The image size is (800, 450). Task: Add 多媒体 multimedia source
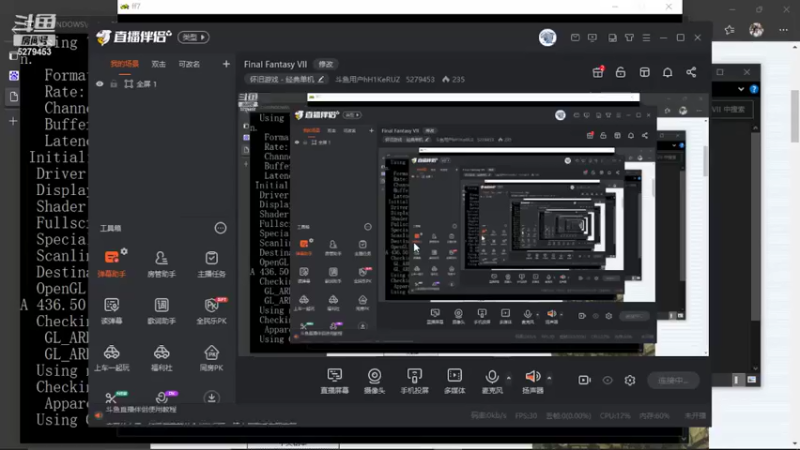click(x=455, y=381)
